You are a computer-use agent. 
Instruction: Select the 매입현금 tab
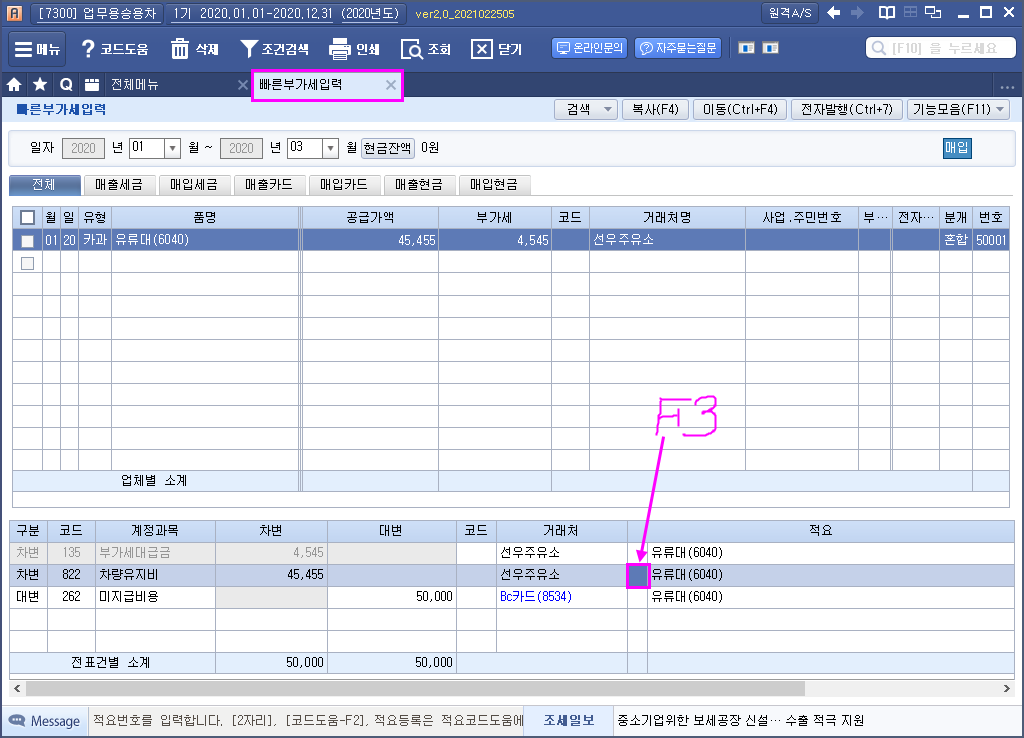pyautogui.click(x=494, y=185)
